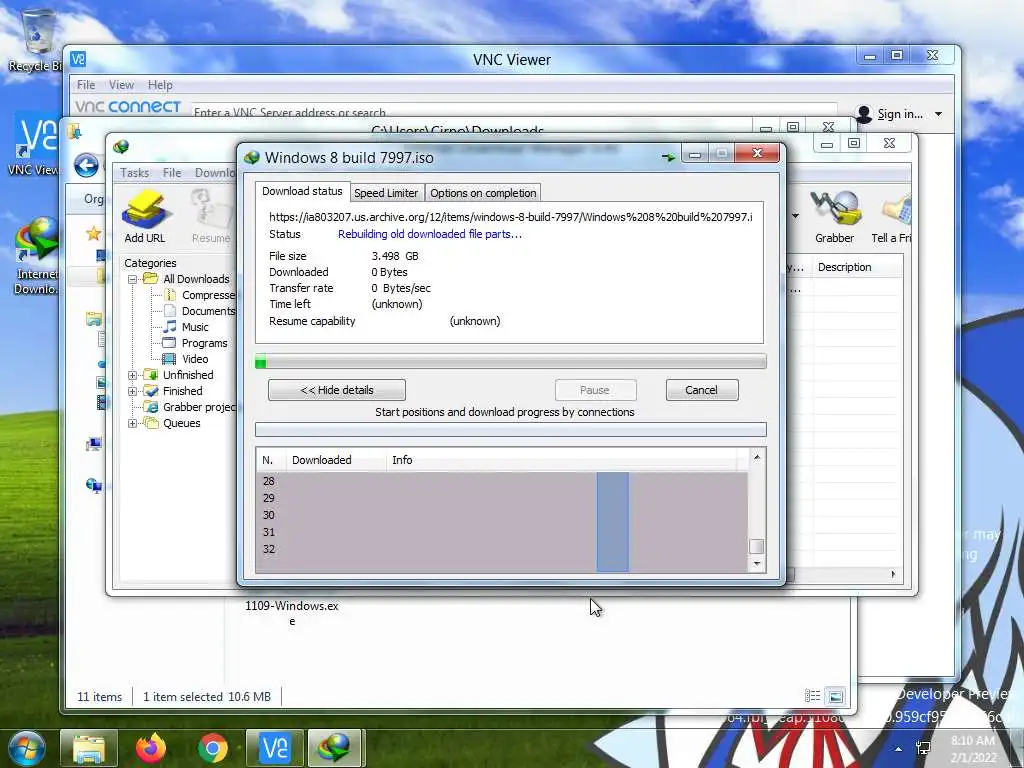Open View menu in VNC Viewer

pyautogui.click(x=121, y=85)
